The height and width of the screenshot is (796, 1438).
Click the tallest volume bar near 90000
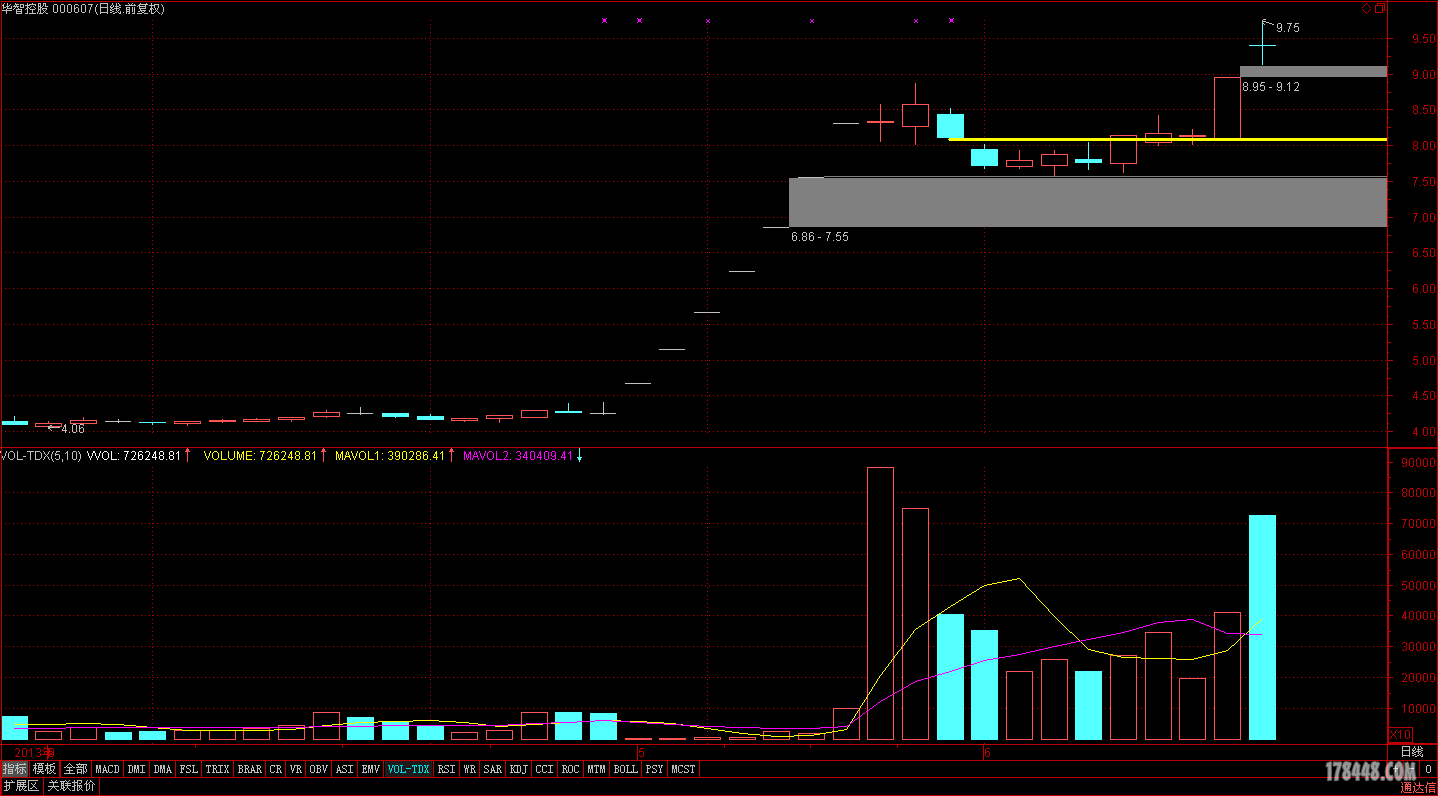[x=880, y=603]
